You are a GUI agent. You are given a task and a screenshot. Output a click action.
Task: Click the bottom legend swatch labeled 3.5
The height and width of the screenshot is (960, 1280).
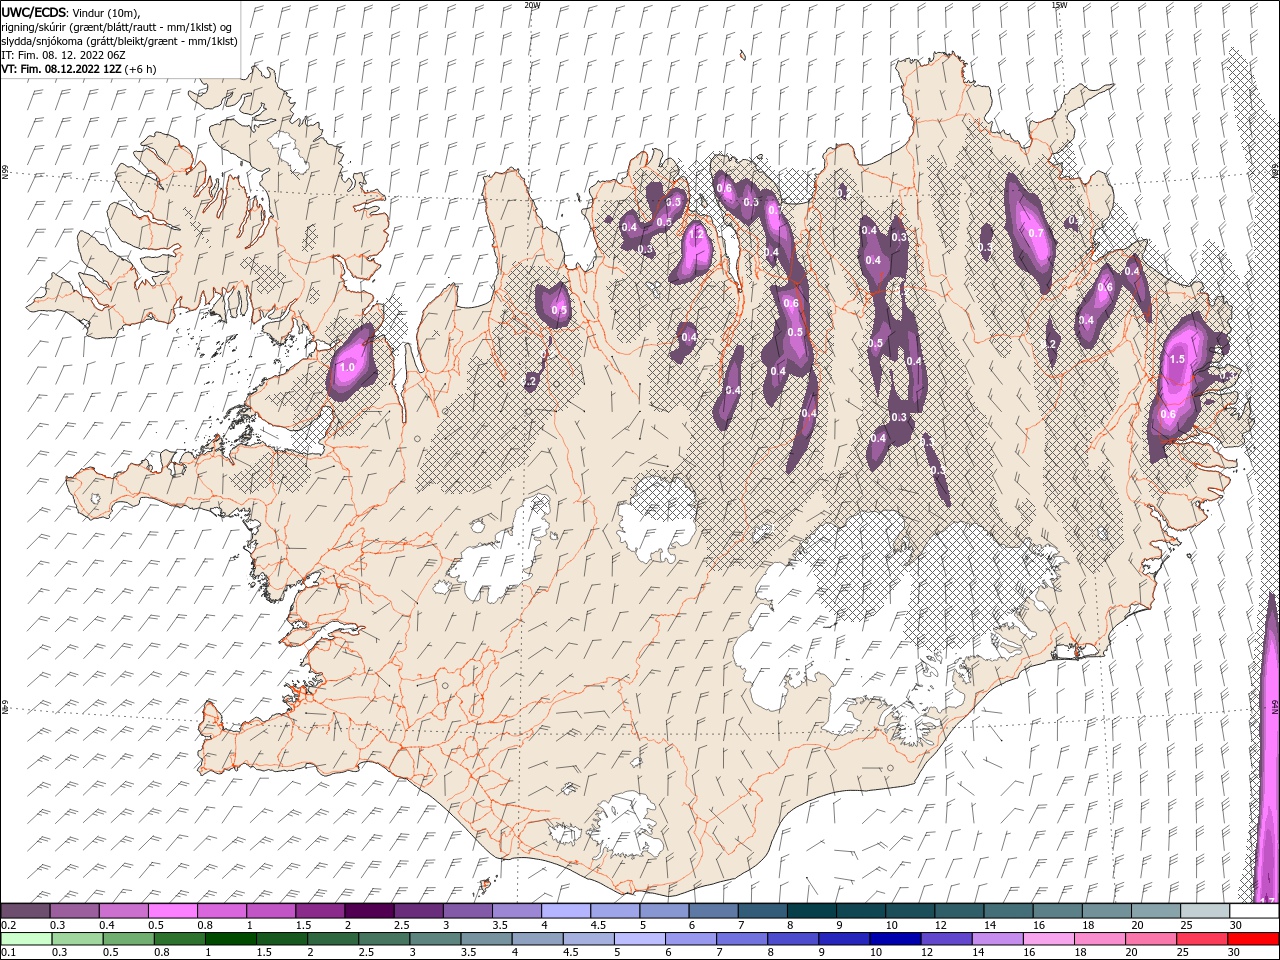[x=486, y=939]
